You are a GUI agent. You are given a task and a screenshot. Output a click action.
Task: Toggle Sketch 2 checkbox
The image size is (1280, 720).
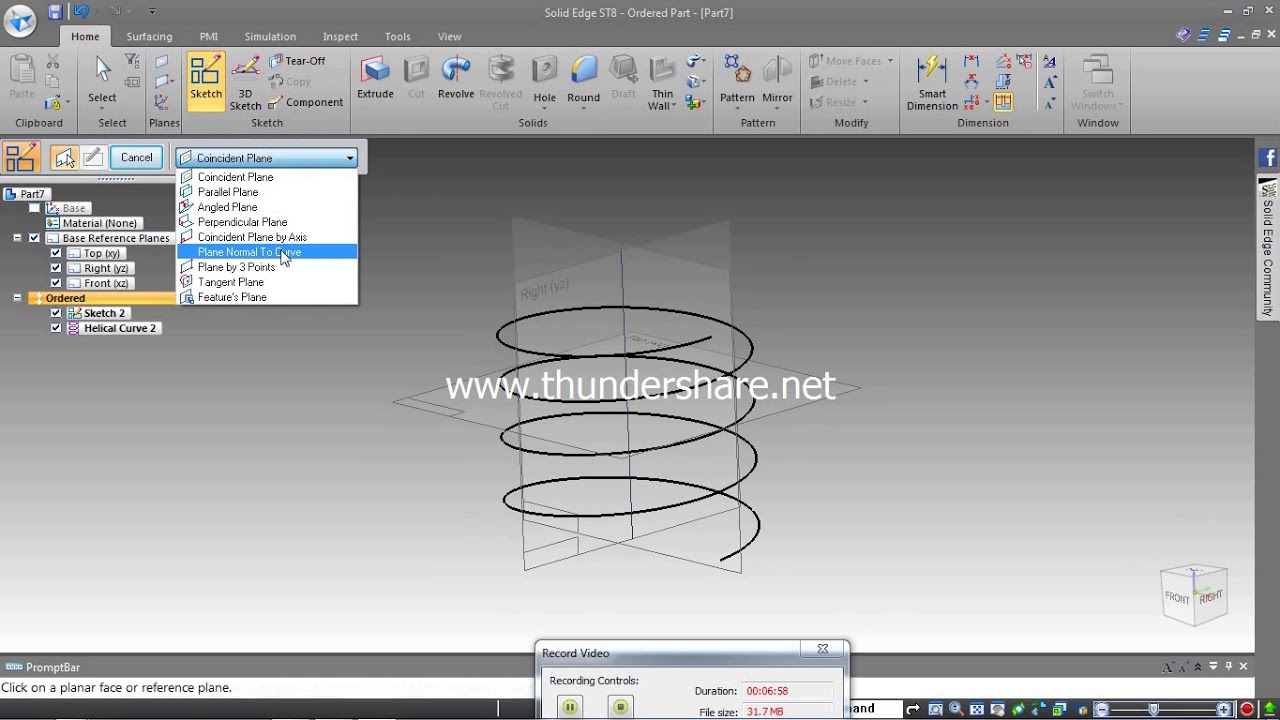click(56, 313)
